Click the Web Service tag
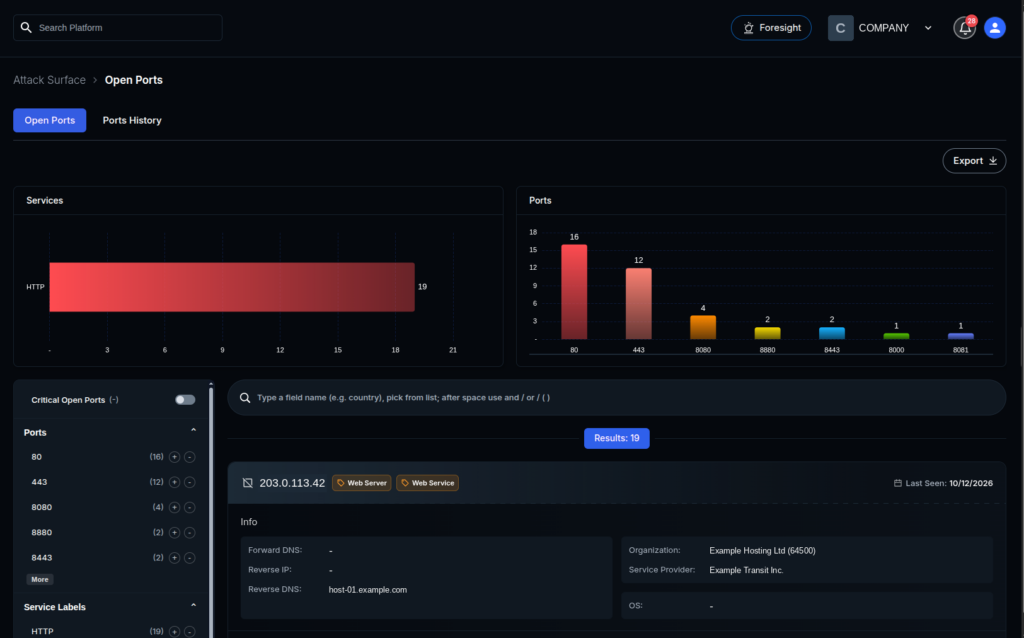The height and width of the screenshot is (638, 1024). coord(428,483)
